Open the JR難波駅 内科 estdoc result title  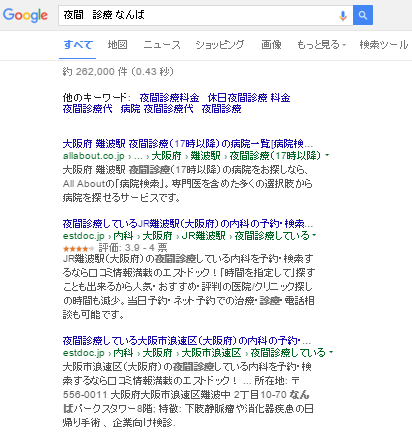(x=188, y=223)
